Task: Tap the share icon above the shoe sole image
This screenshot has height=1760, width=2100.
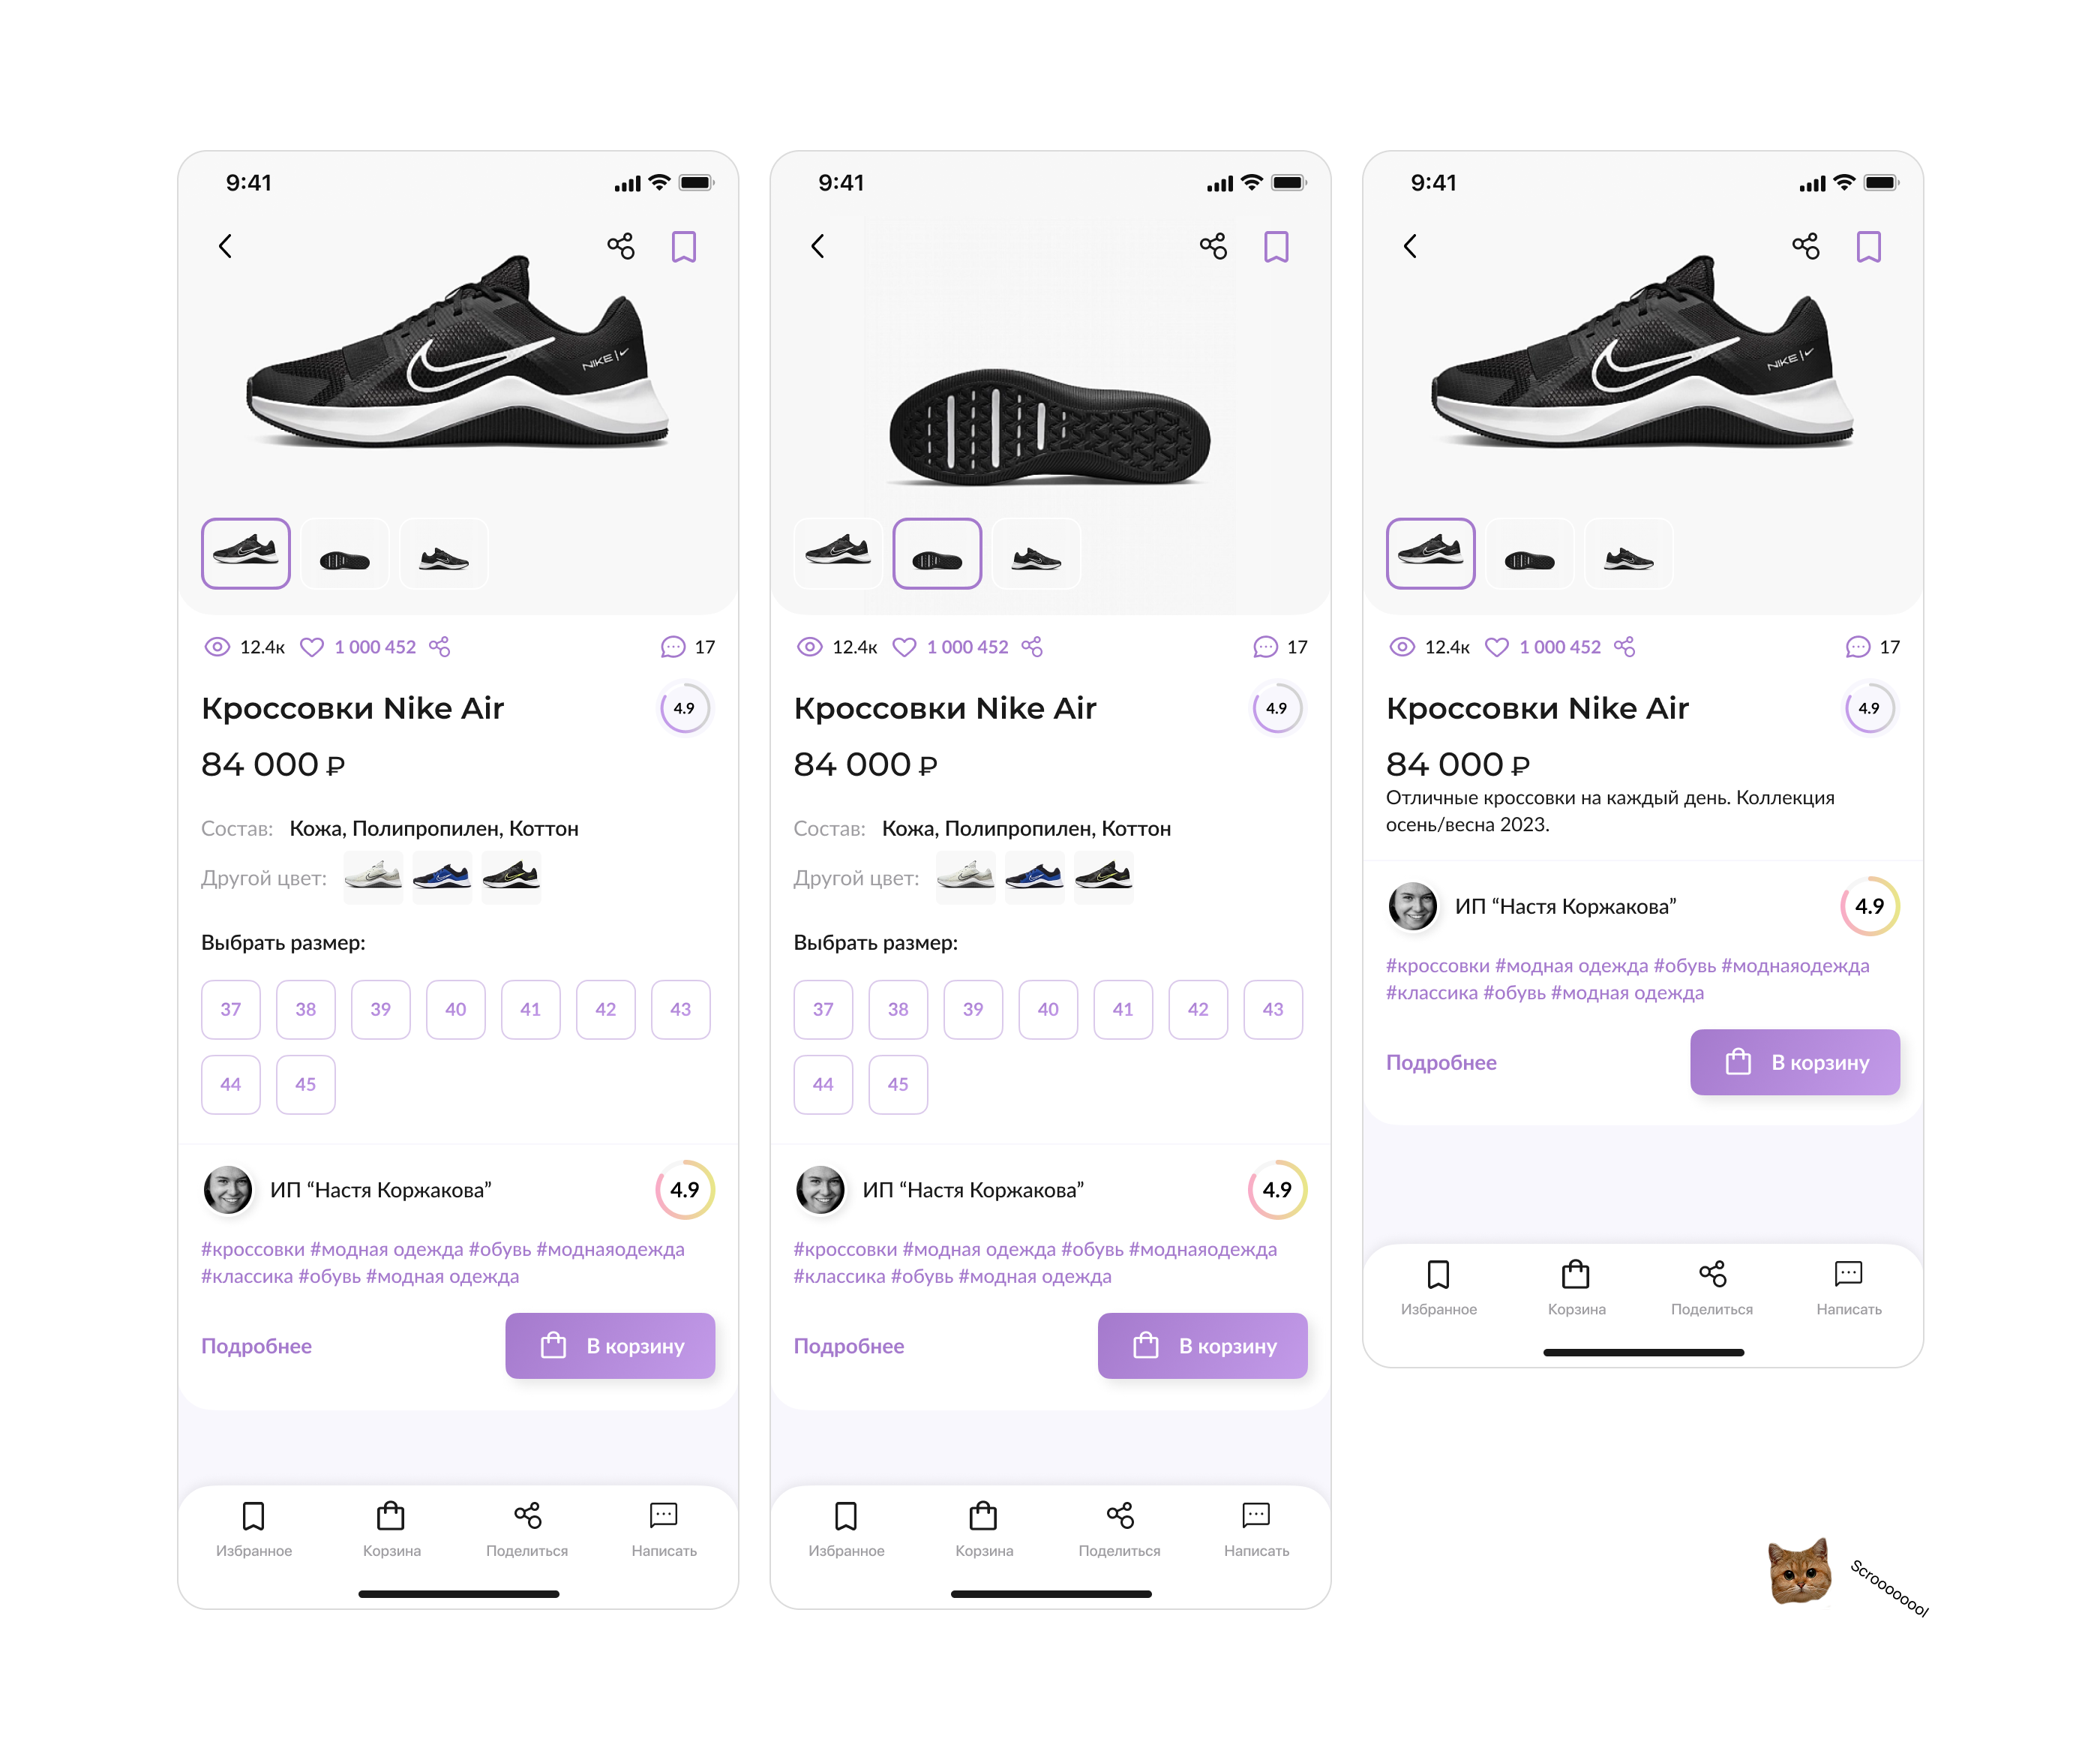Action: (x=1213, y=246)
